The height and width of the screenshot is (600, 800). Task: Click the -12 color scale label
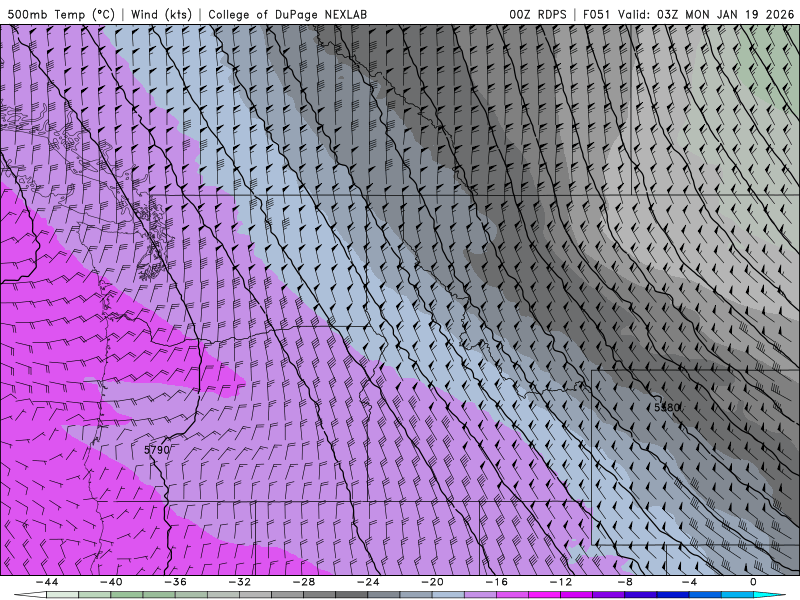tap(561, 582)
